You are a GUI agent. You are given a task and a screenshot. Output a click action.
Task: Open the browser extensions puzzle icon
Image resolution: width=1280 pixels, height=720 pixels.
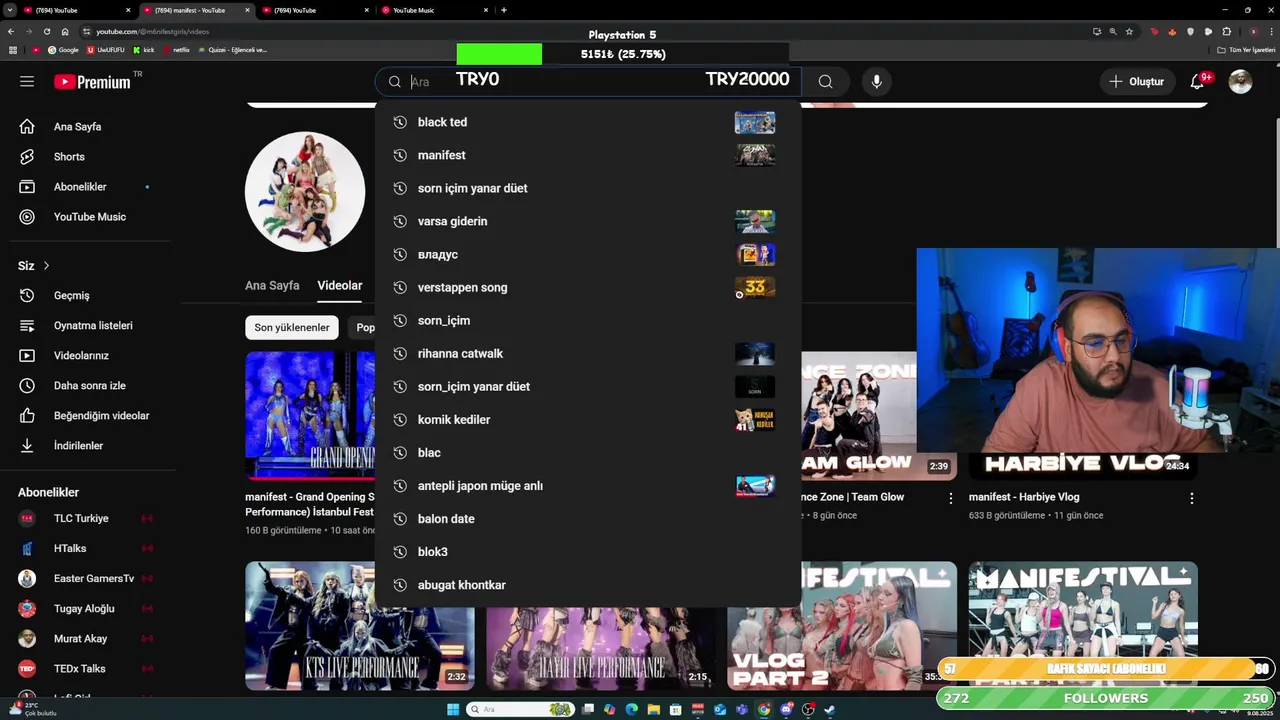(1226, 31)
